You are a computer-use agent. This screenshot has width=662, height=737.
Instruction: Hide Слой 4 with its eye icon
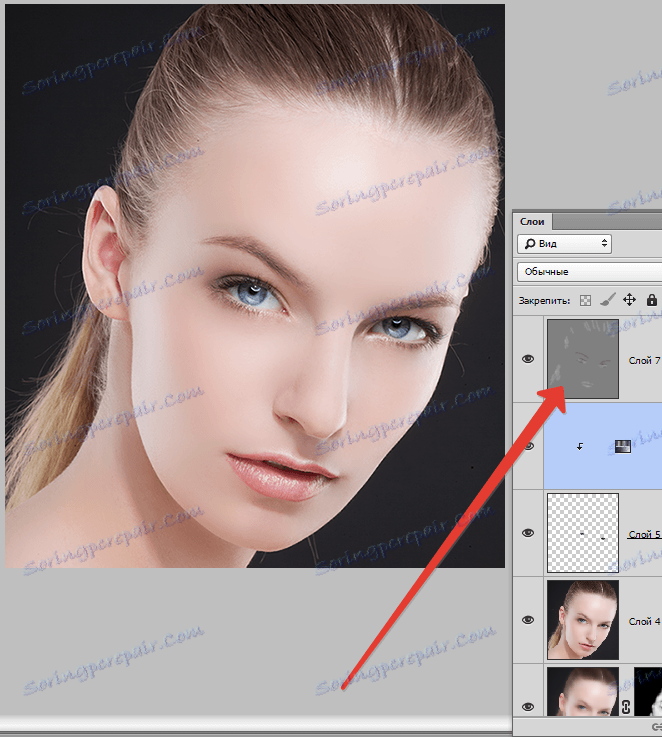coord(528,620)
